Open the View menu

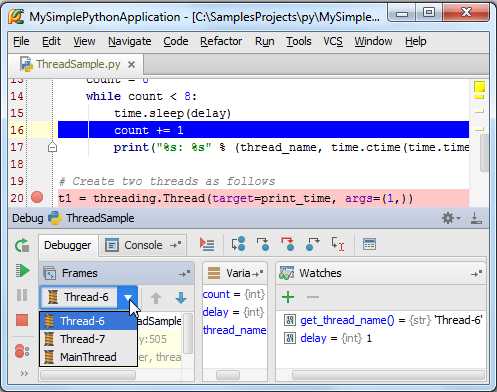(x=84, y=41)
